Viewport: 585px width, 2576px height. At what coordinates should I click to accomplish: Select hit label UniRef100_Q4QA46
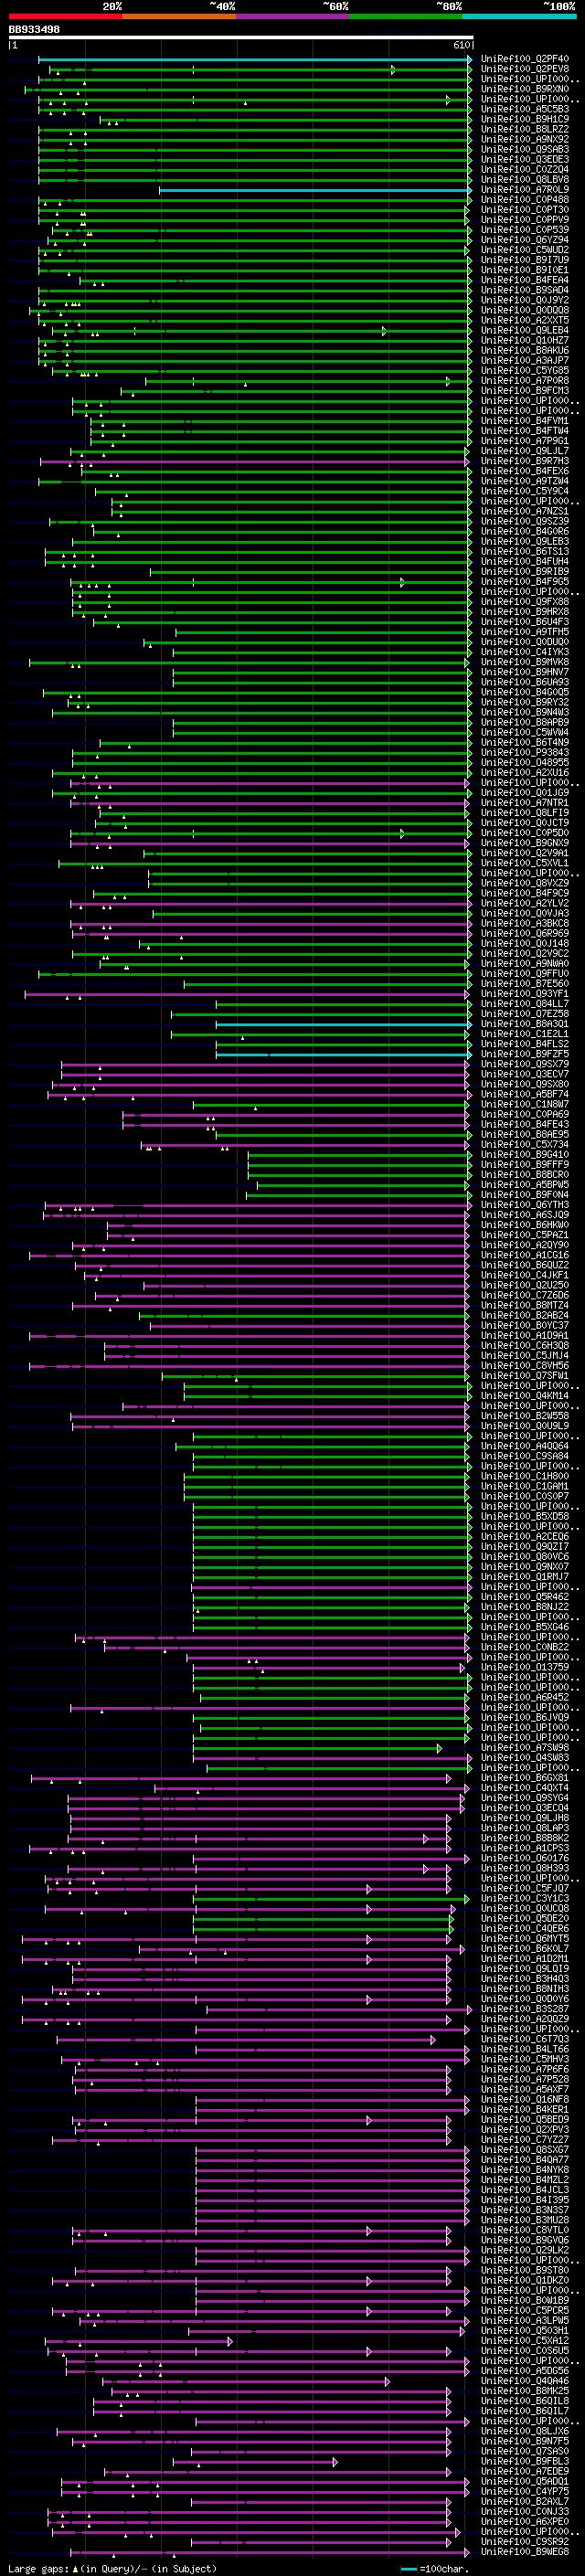[x=525, y=2380]
